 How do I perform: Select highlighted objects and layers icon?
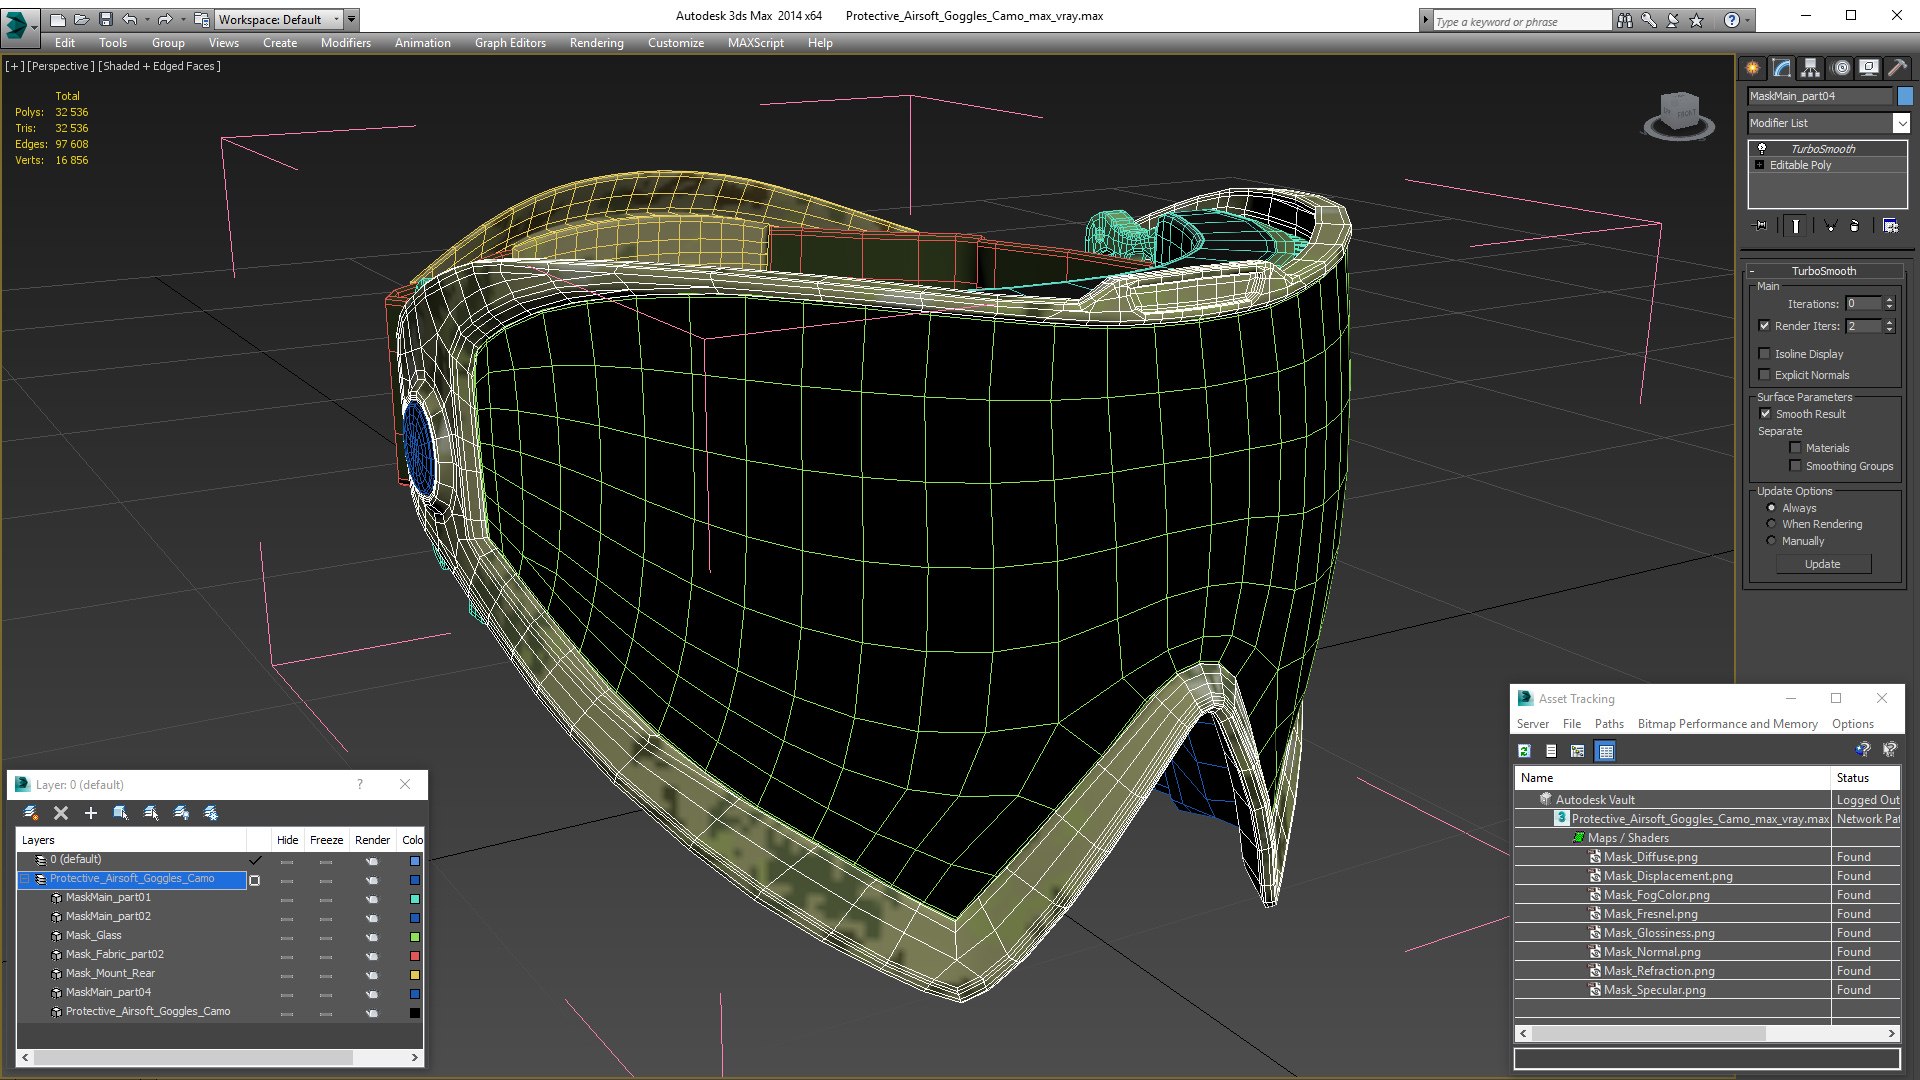pos(121,813)
